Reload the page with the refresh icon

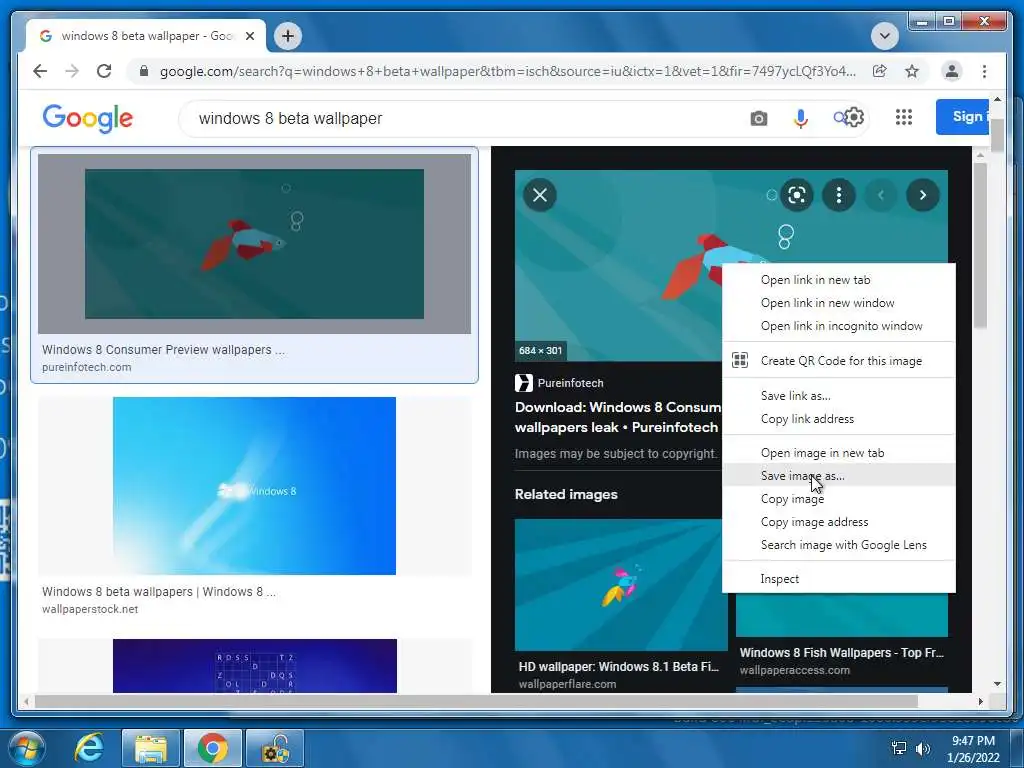[x=104, y=71]
